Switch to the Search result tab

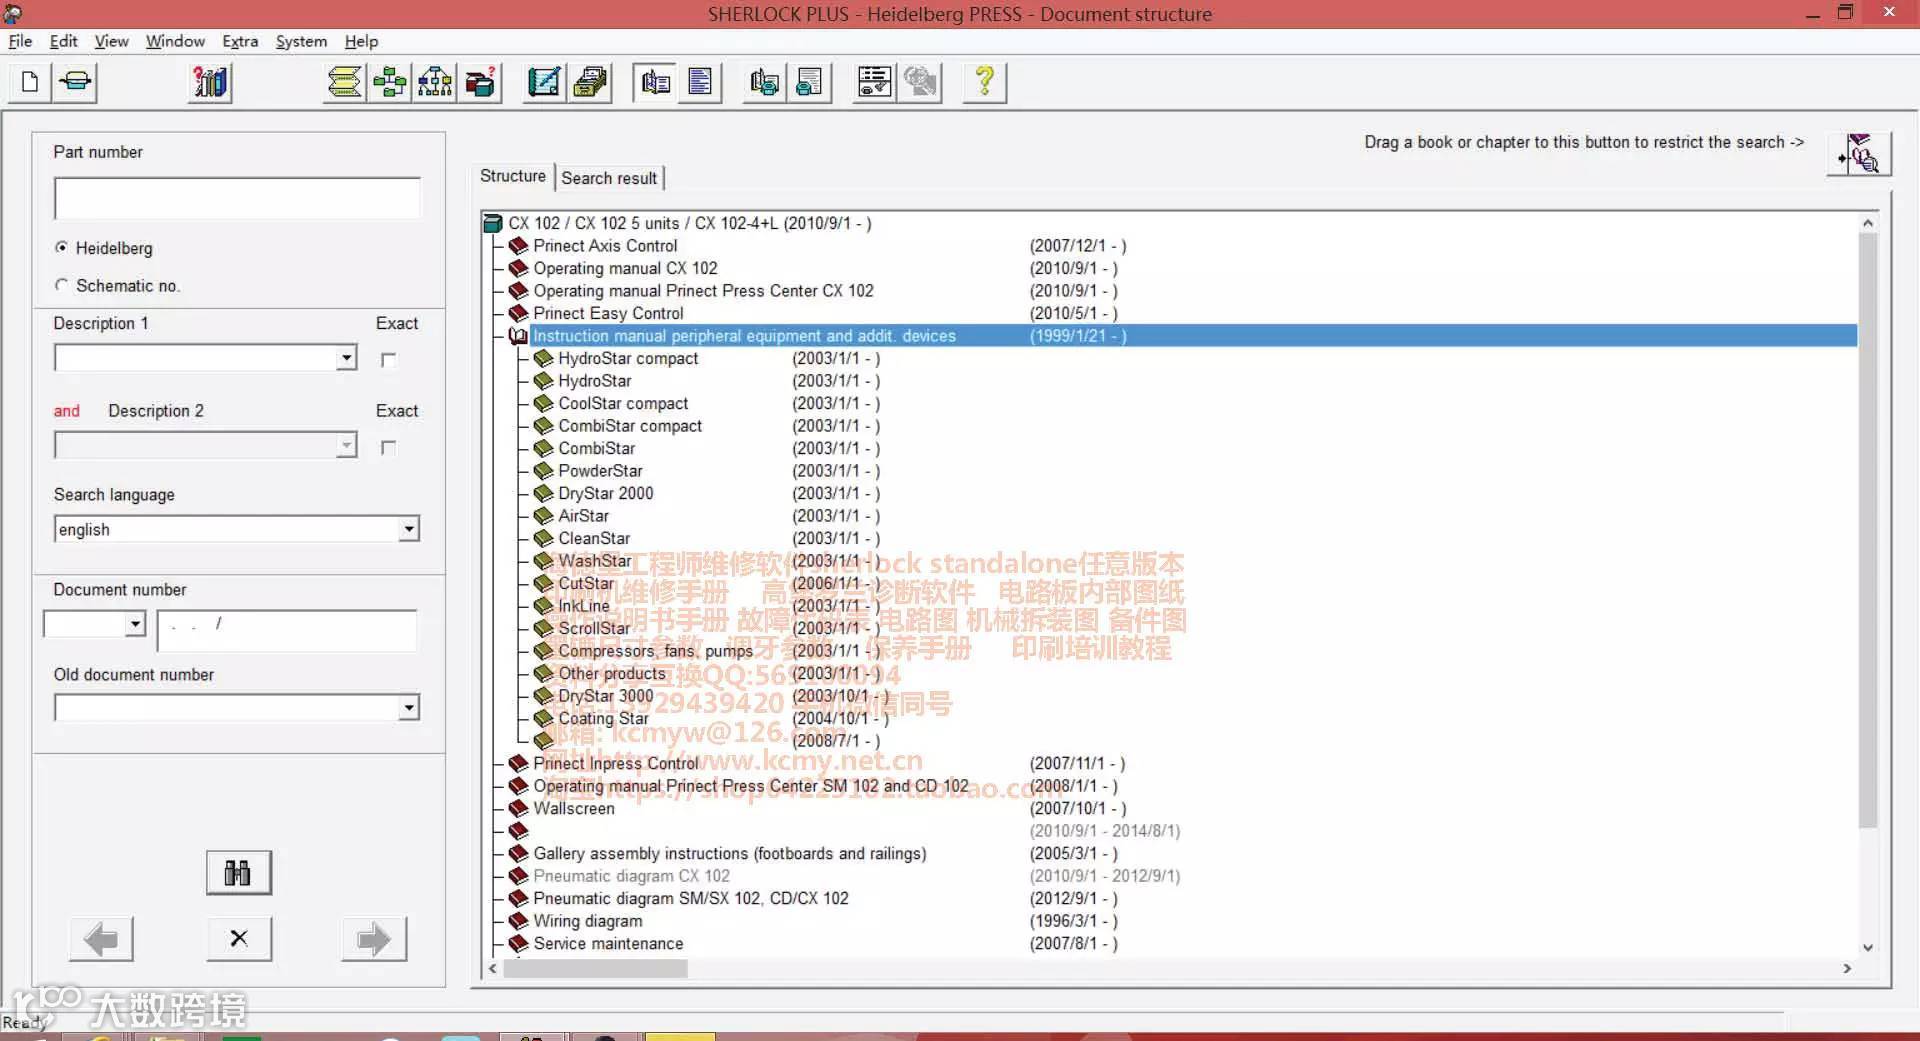coord(609,178)
